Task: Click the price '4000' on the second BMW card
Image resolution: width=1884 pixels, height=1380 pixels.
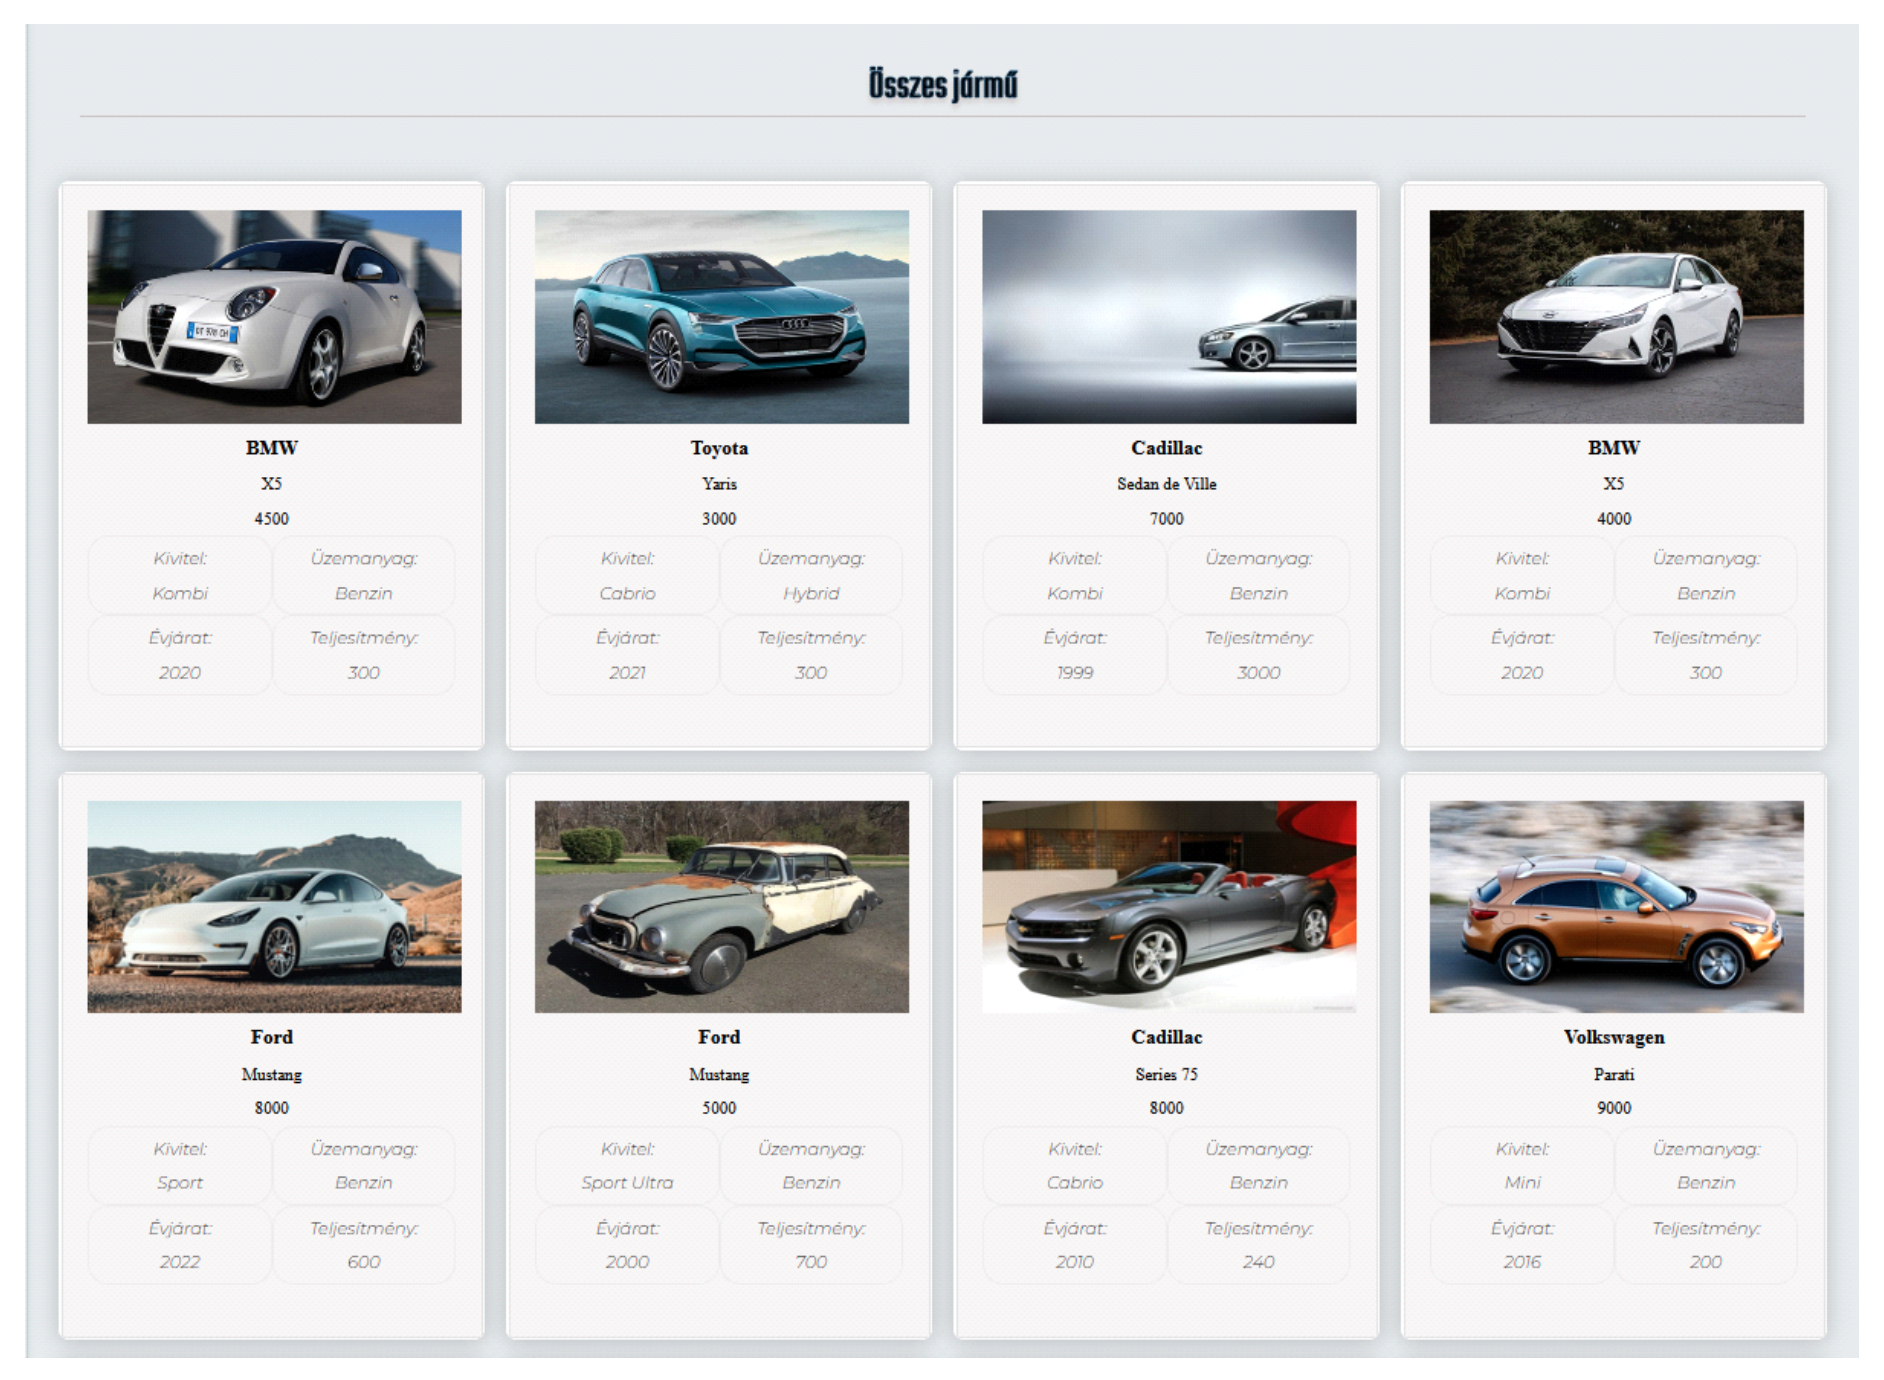Action: tap(1614, 519)
